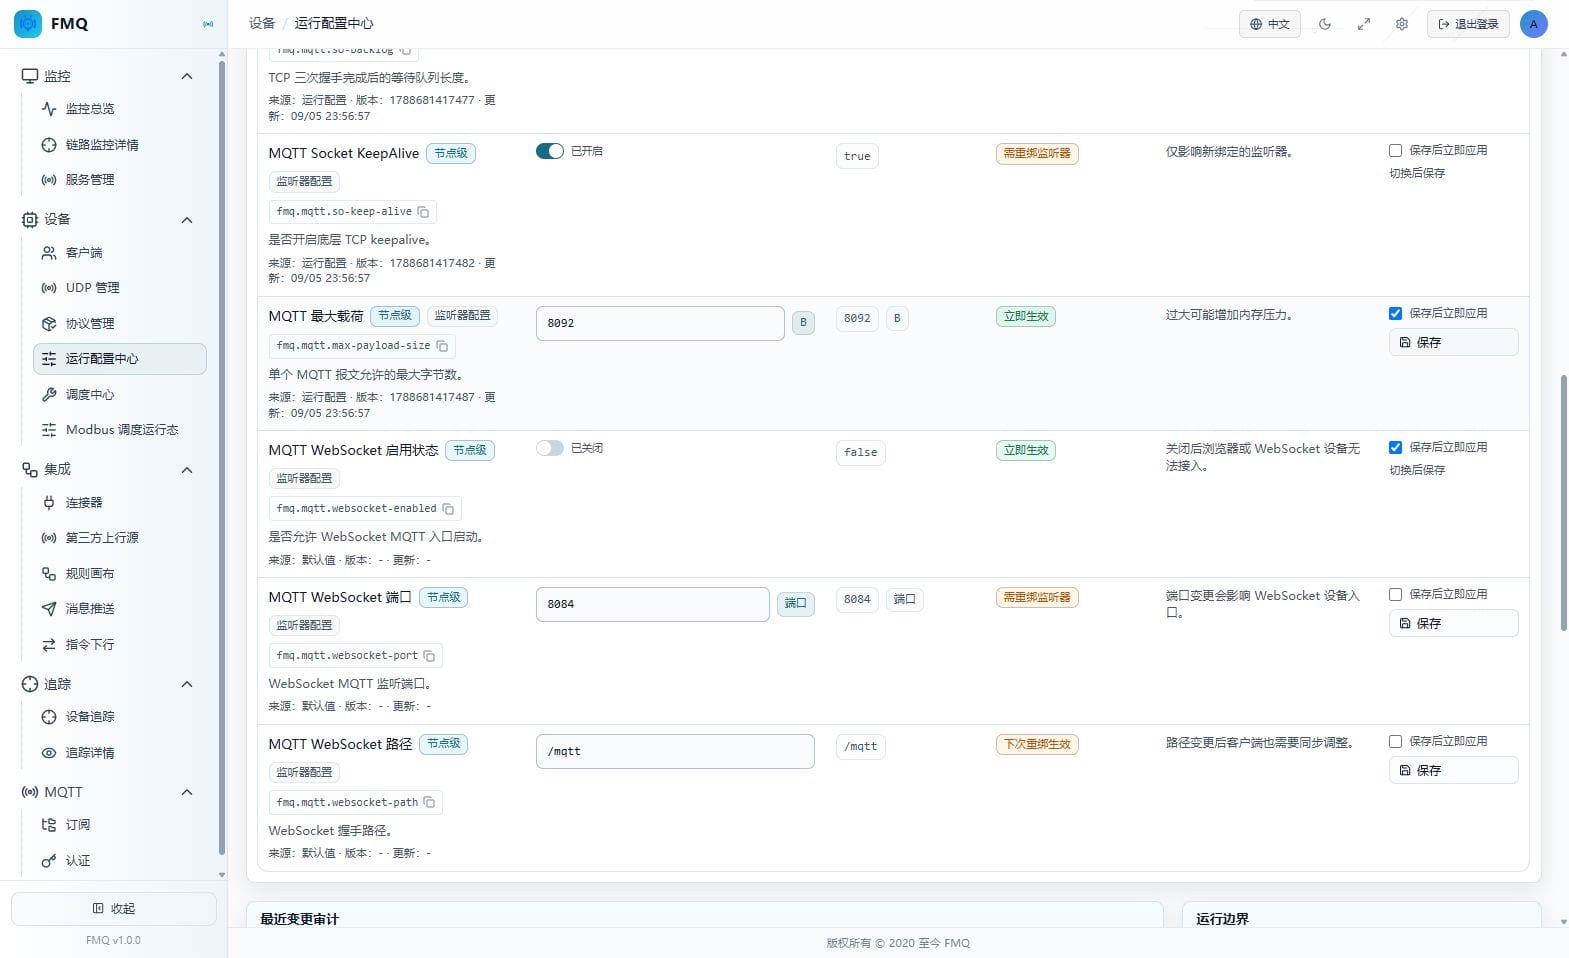Click the broadcast icon next to FMQ title

pyautogui.click(x=208, y=24)
